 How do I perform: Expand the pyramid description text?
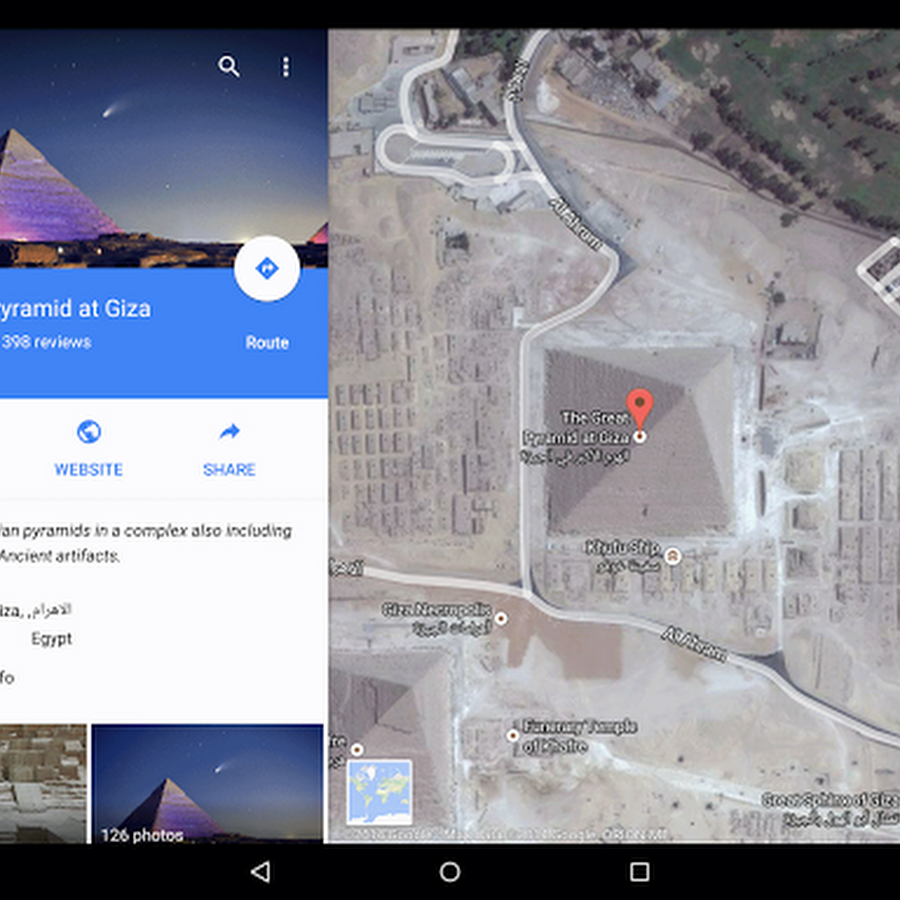point(146,543)
